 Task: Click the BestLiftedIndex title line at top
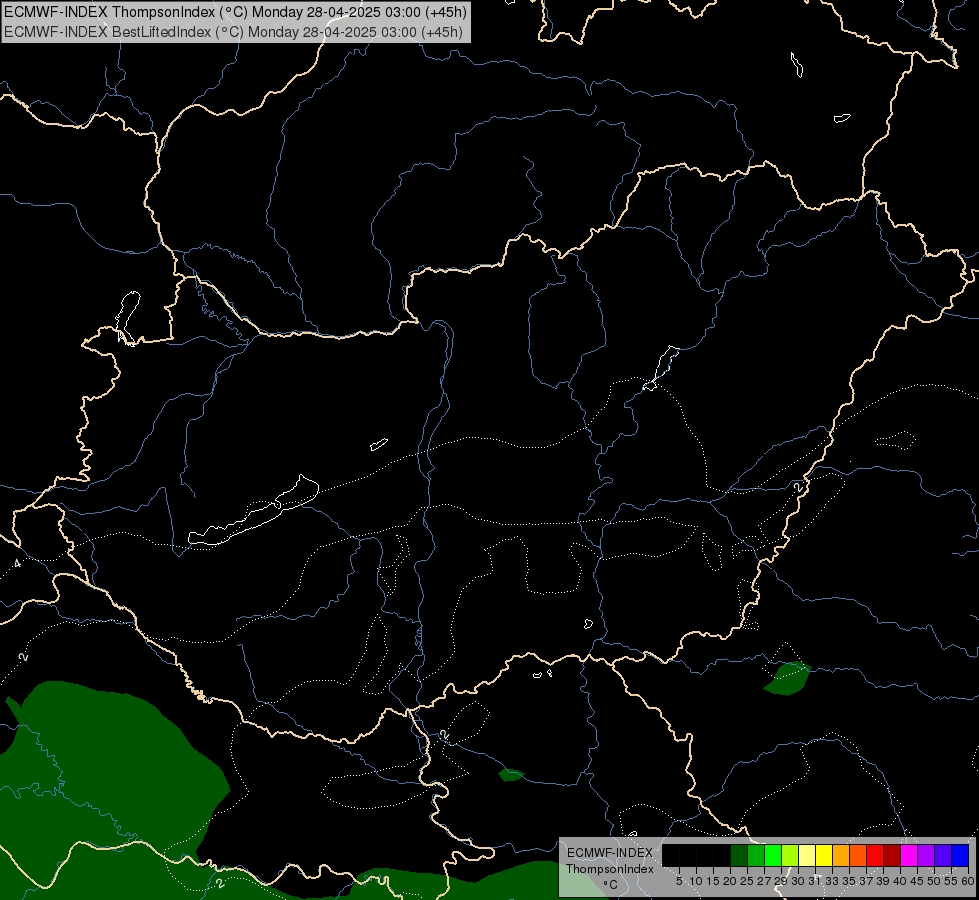coord(234,32)
